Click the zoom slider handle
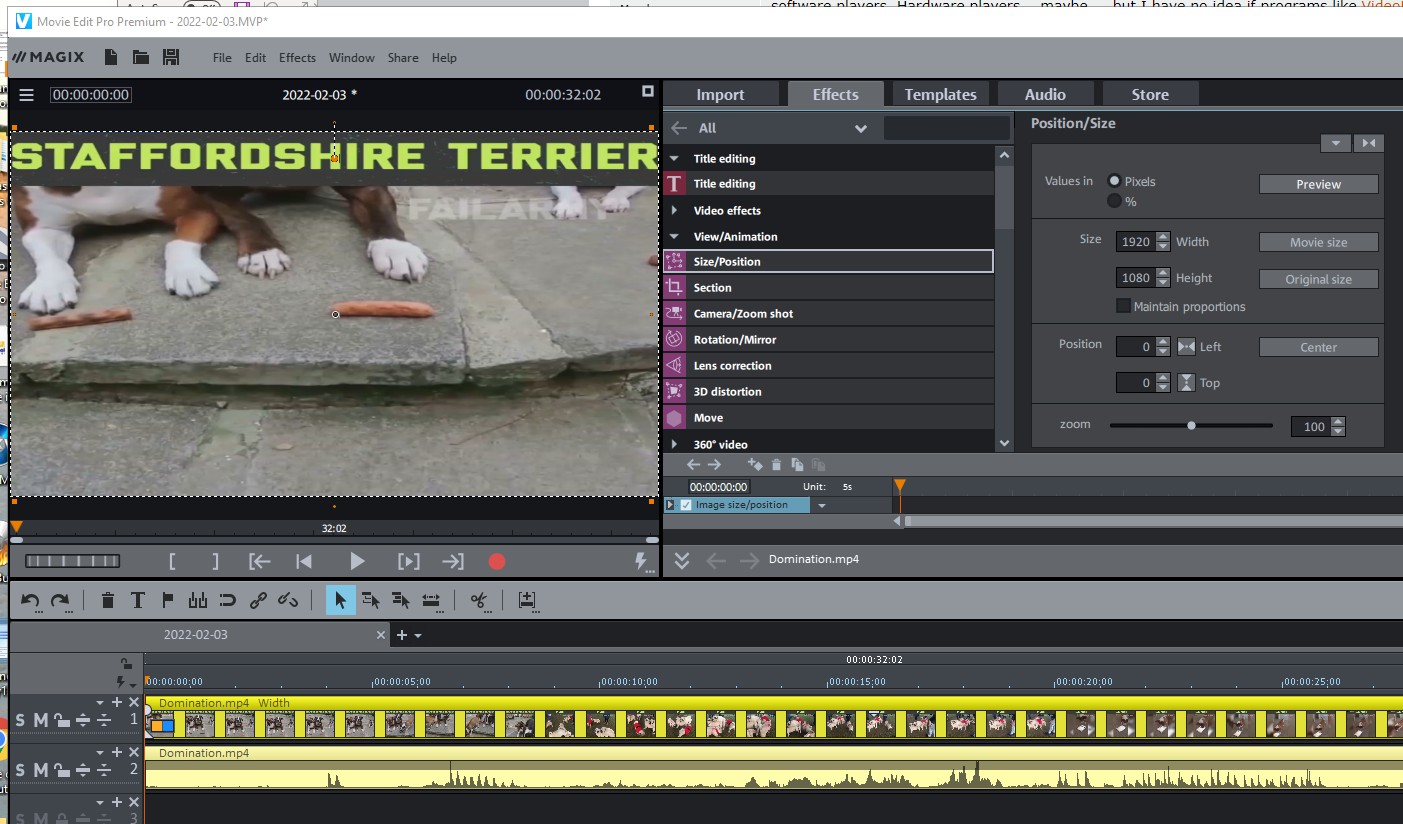 pyautogui.click(x=1191, y=425)
